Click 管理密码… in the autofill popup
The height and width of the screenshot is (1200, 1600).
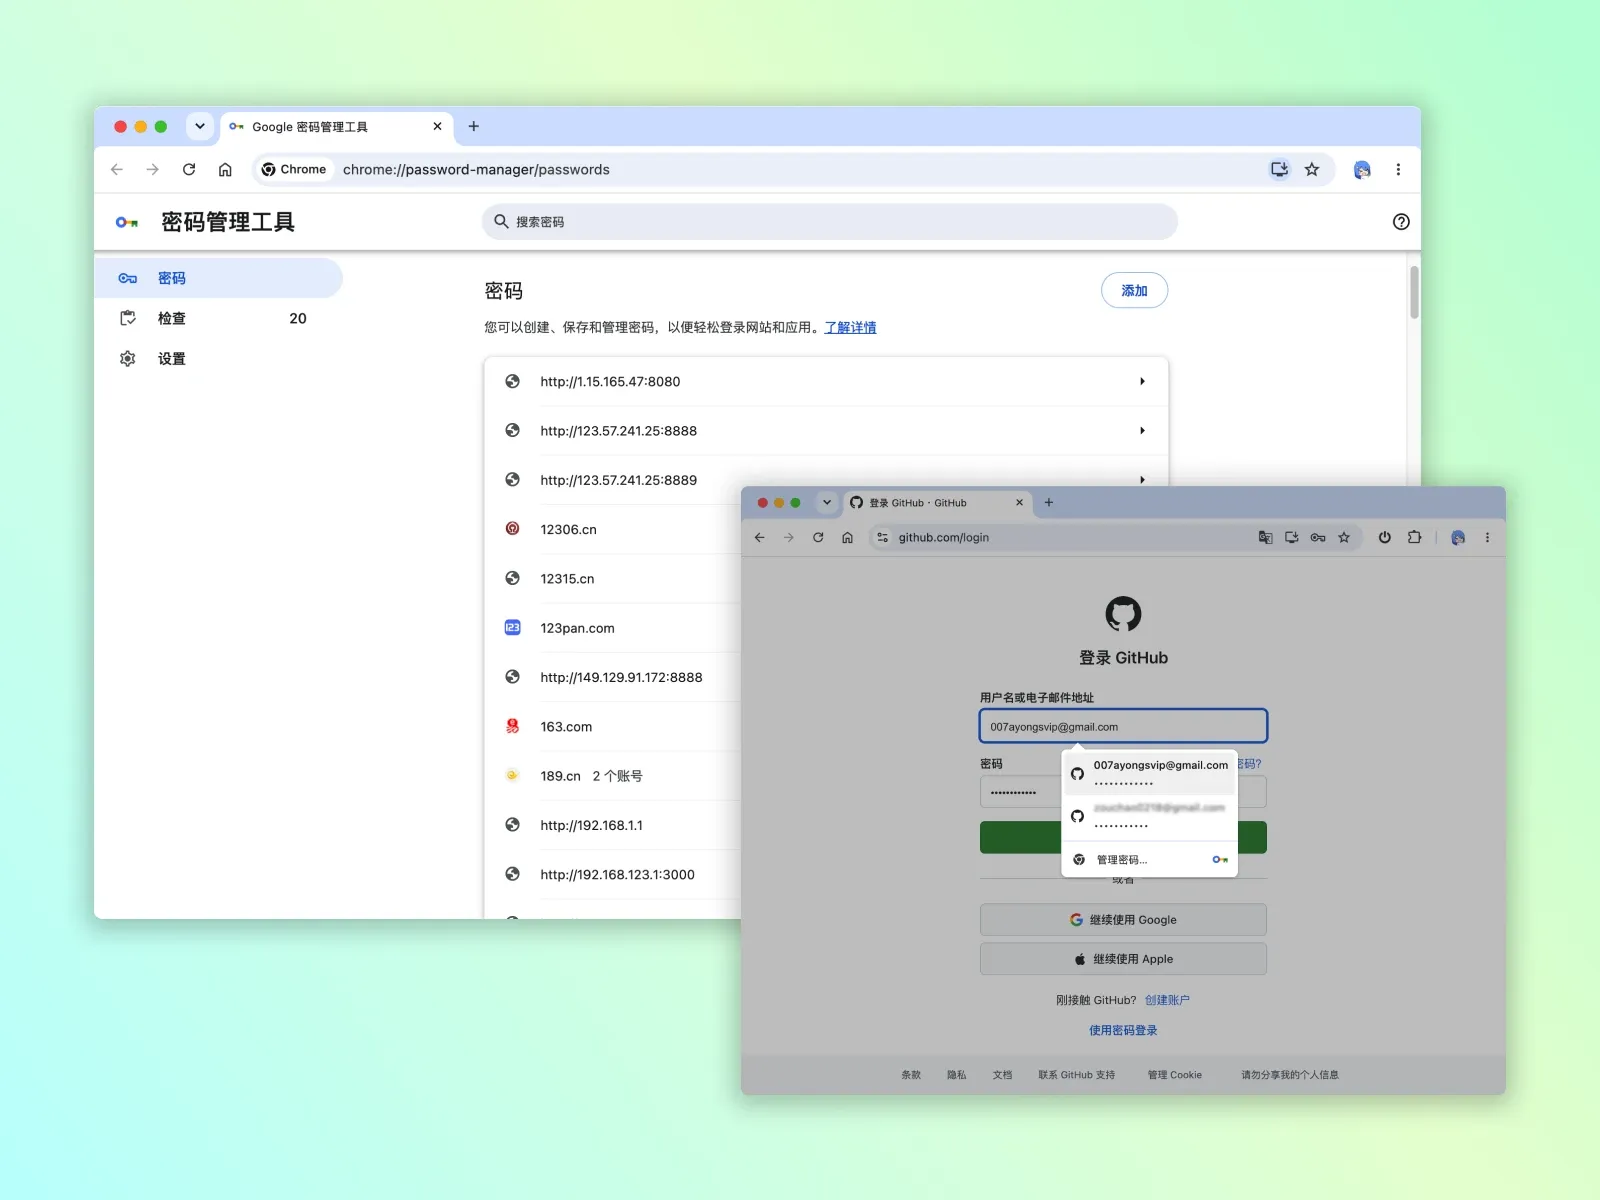(x=1149, y=859)
